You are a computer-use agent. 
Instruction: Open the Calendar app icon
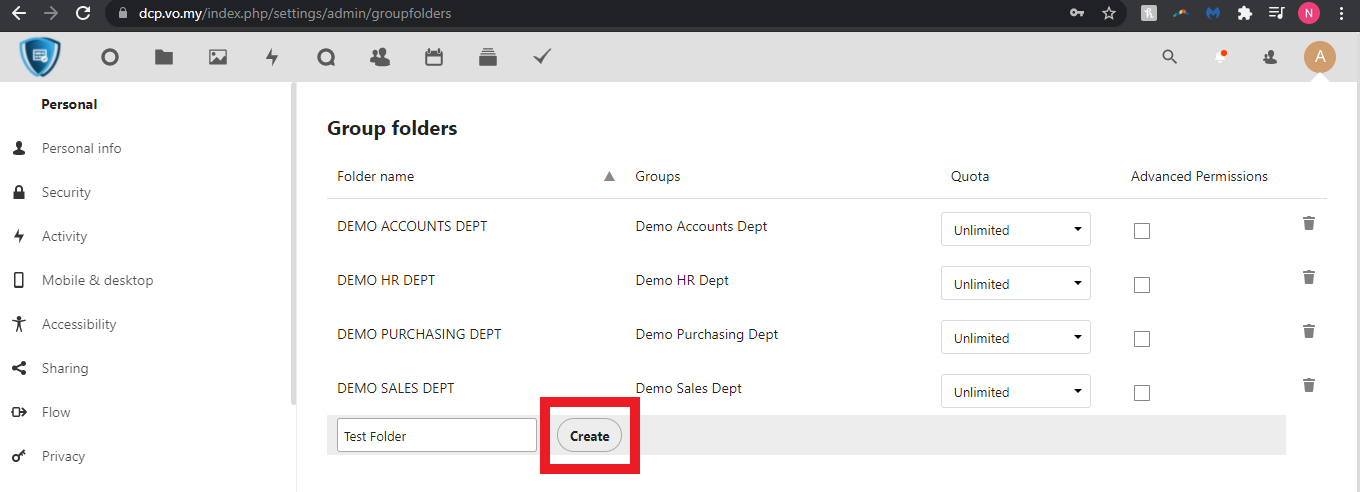click(x=434, y=57)
